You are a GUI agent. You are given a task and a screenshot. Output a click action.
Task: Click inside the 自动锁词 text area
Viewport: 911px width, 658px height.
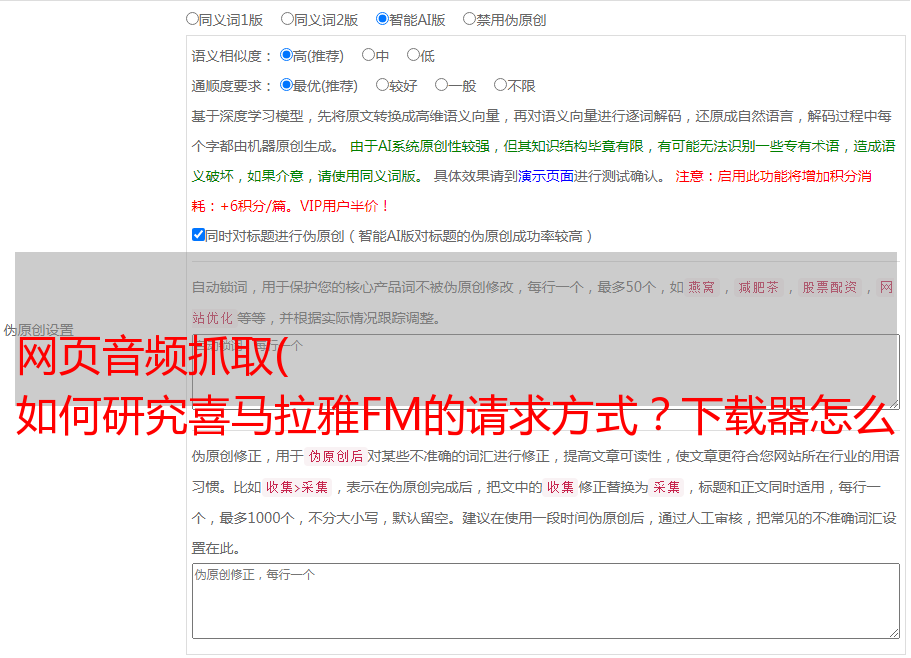tap(546, 372)
